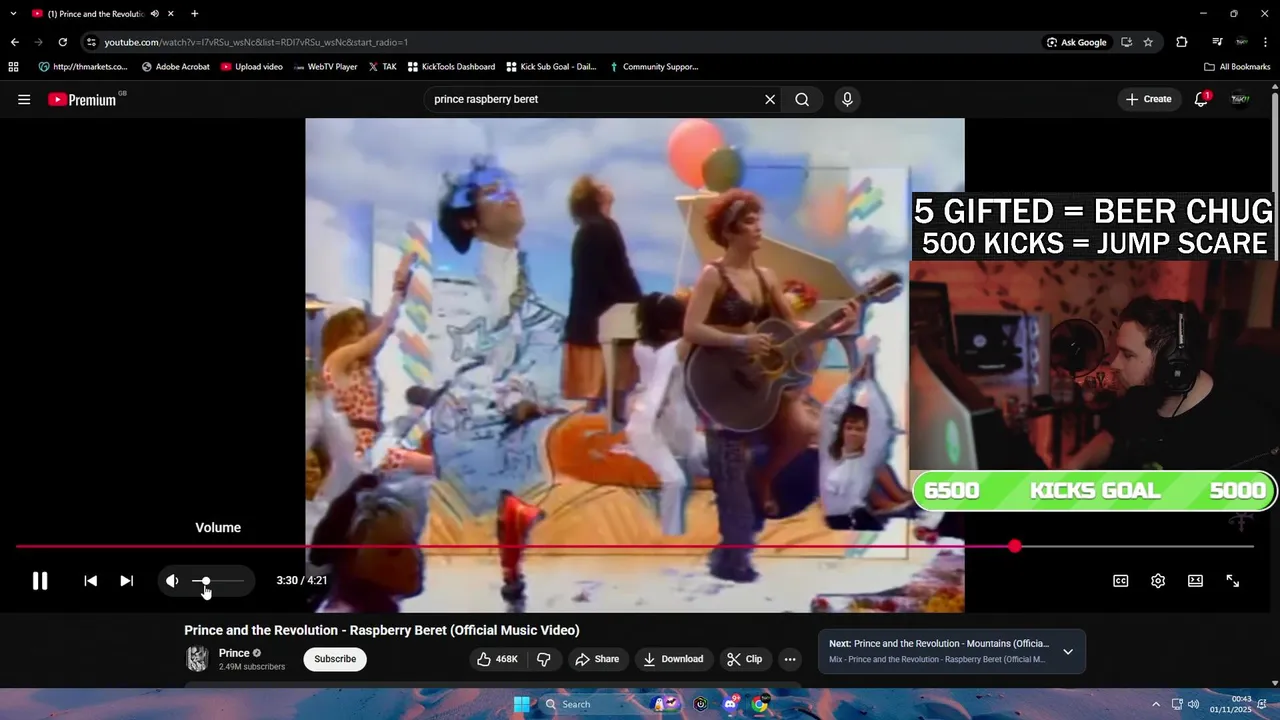Open Chrome profile avatar
1280x720 pixels.
[x=1241, y=42]
